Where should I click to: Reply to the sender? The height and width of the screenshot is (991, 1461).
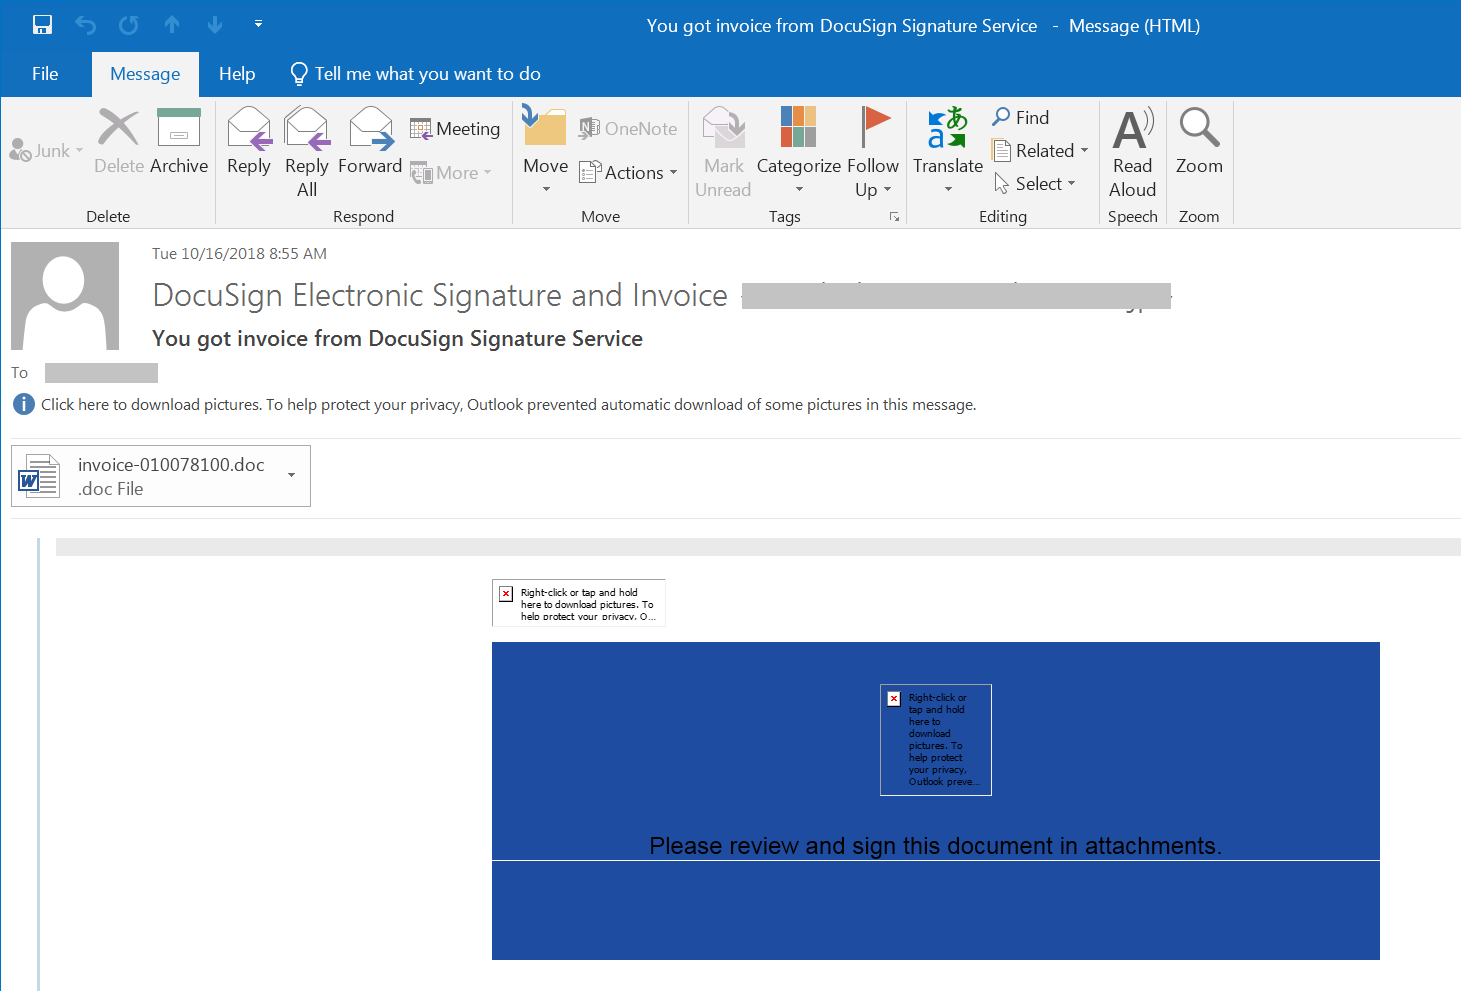[249, 142]
